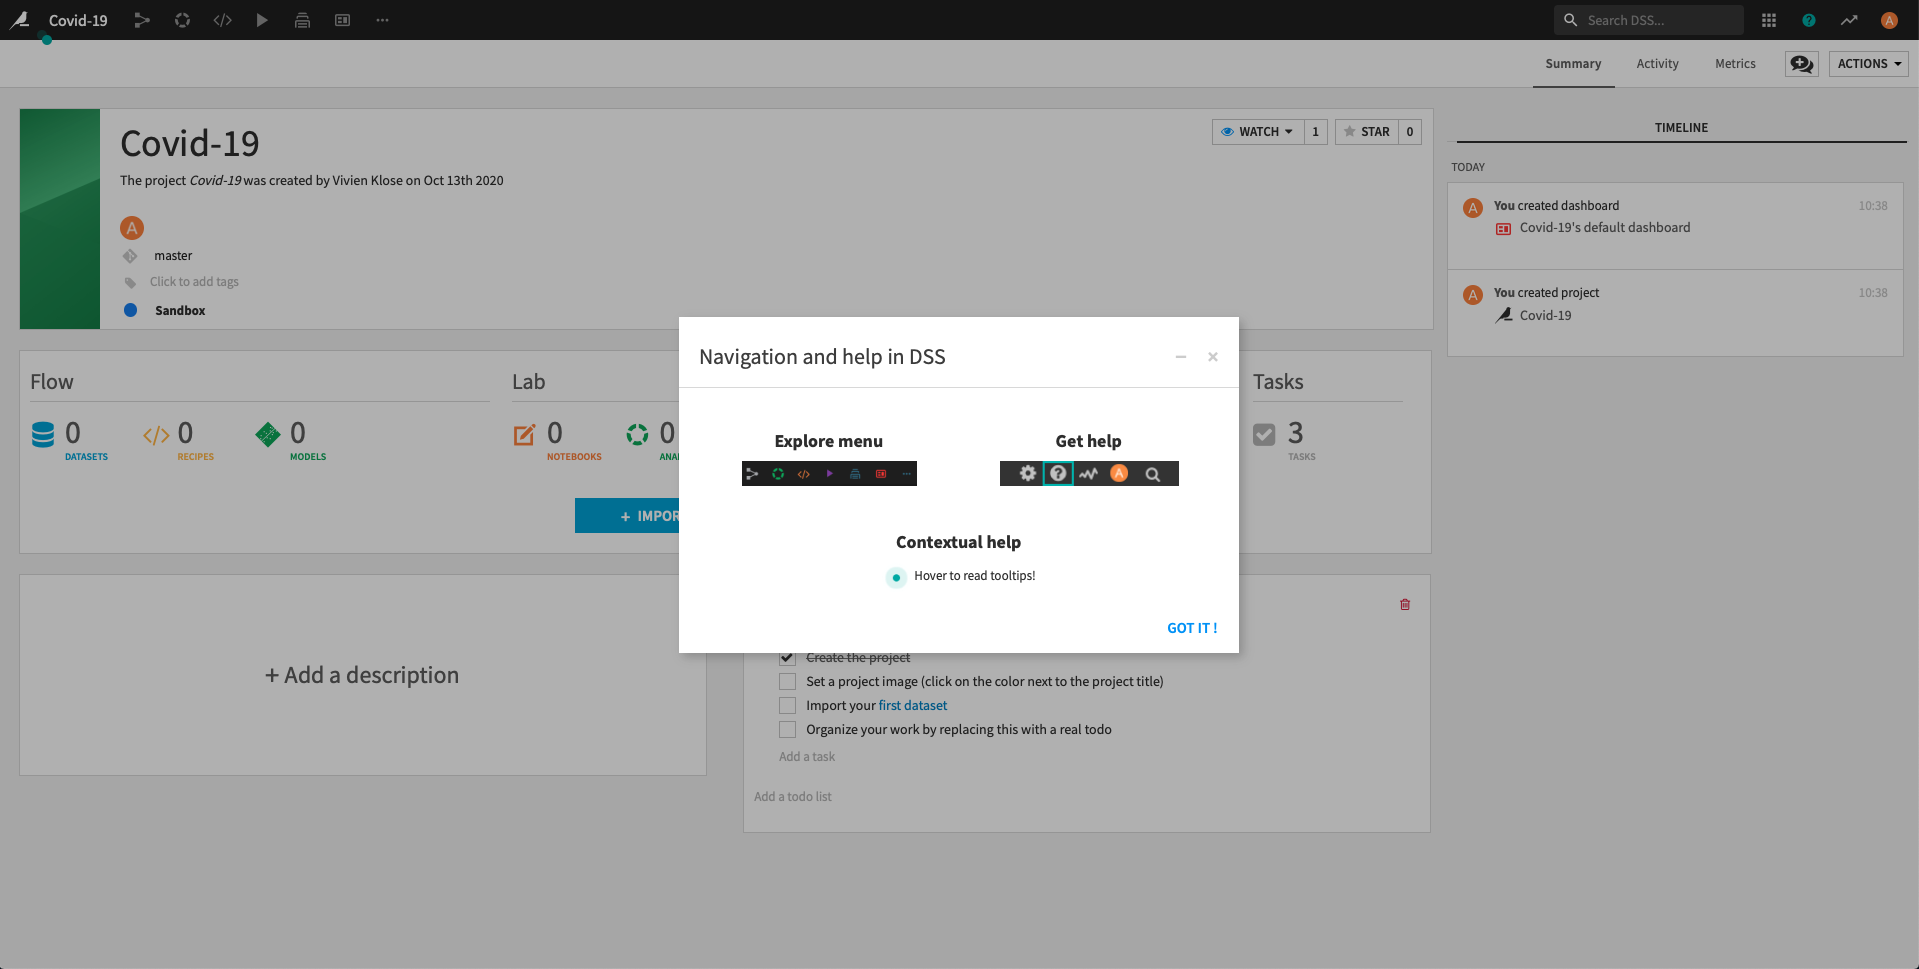Open the Flow icon in top navbar
Screen dimensions: 1919x969
(142, 20)
